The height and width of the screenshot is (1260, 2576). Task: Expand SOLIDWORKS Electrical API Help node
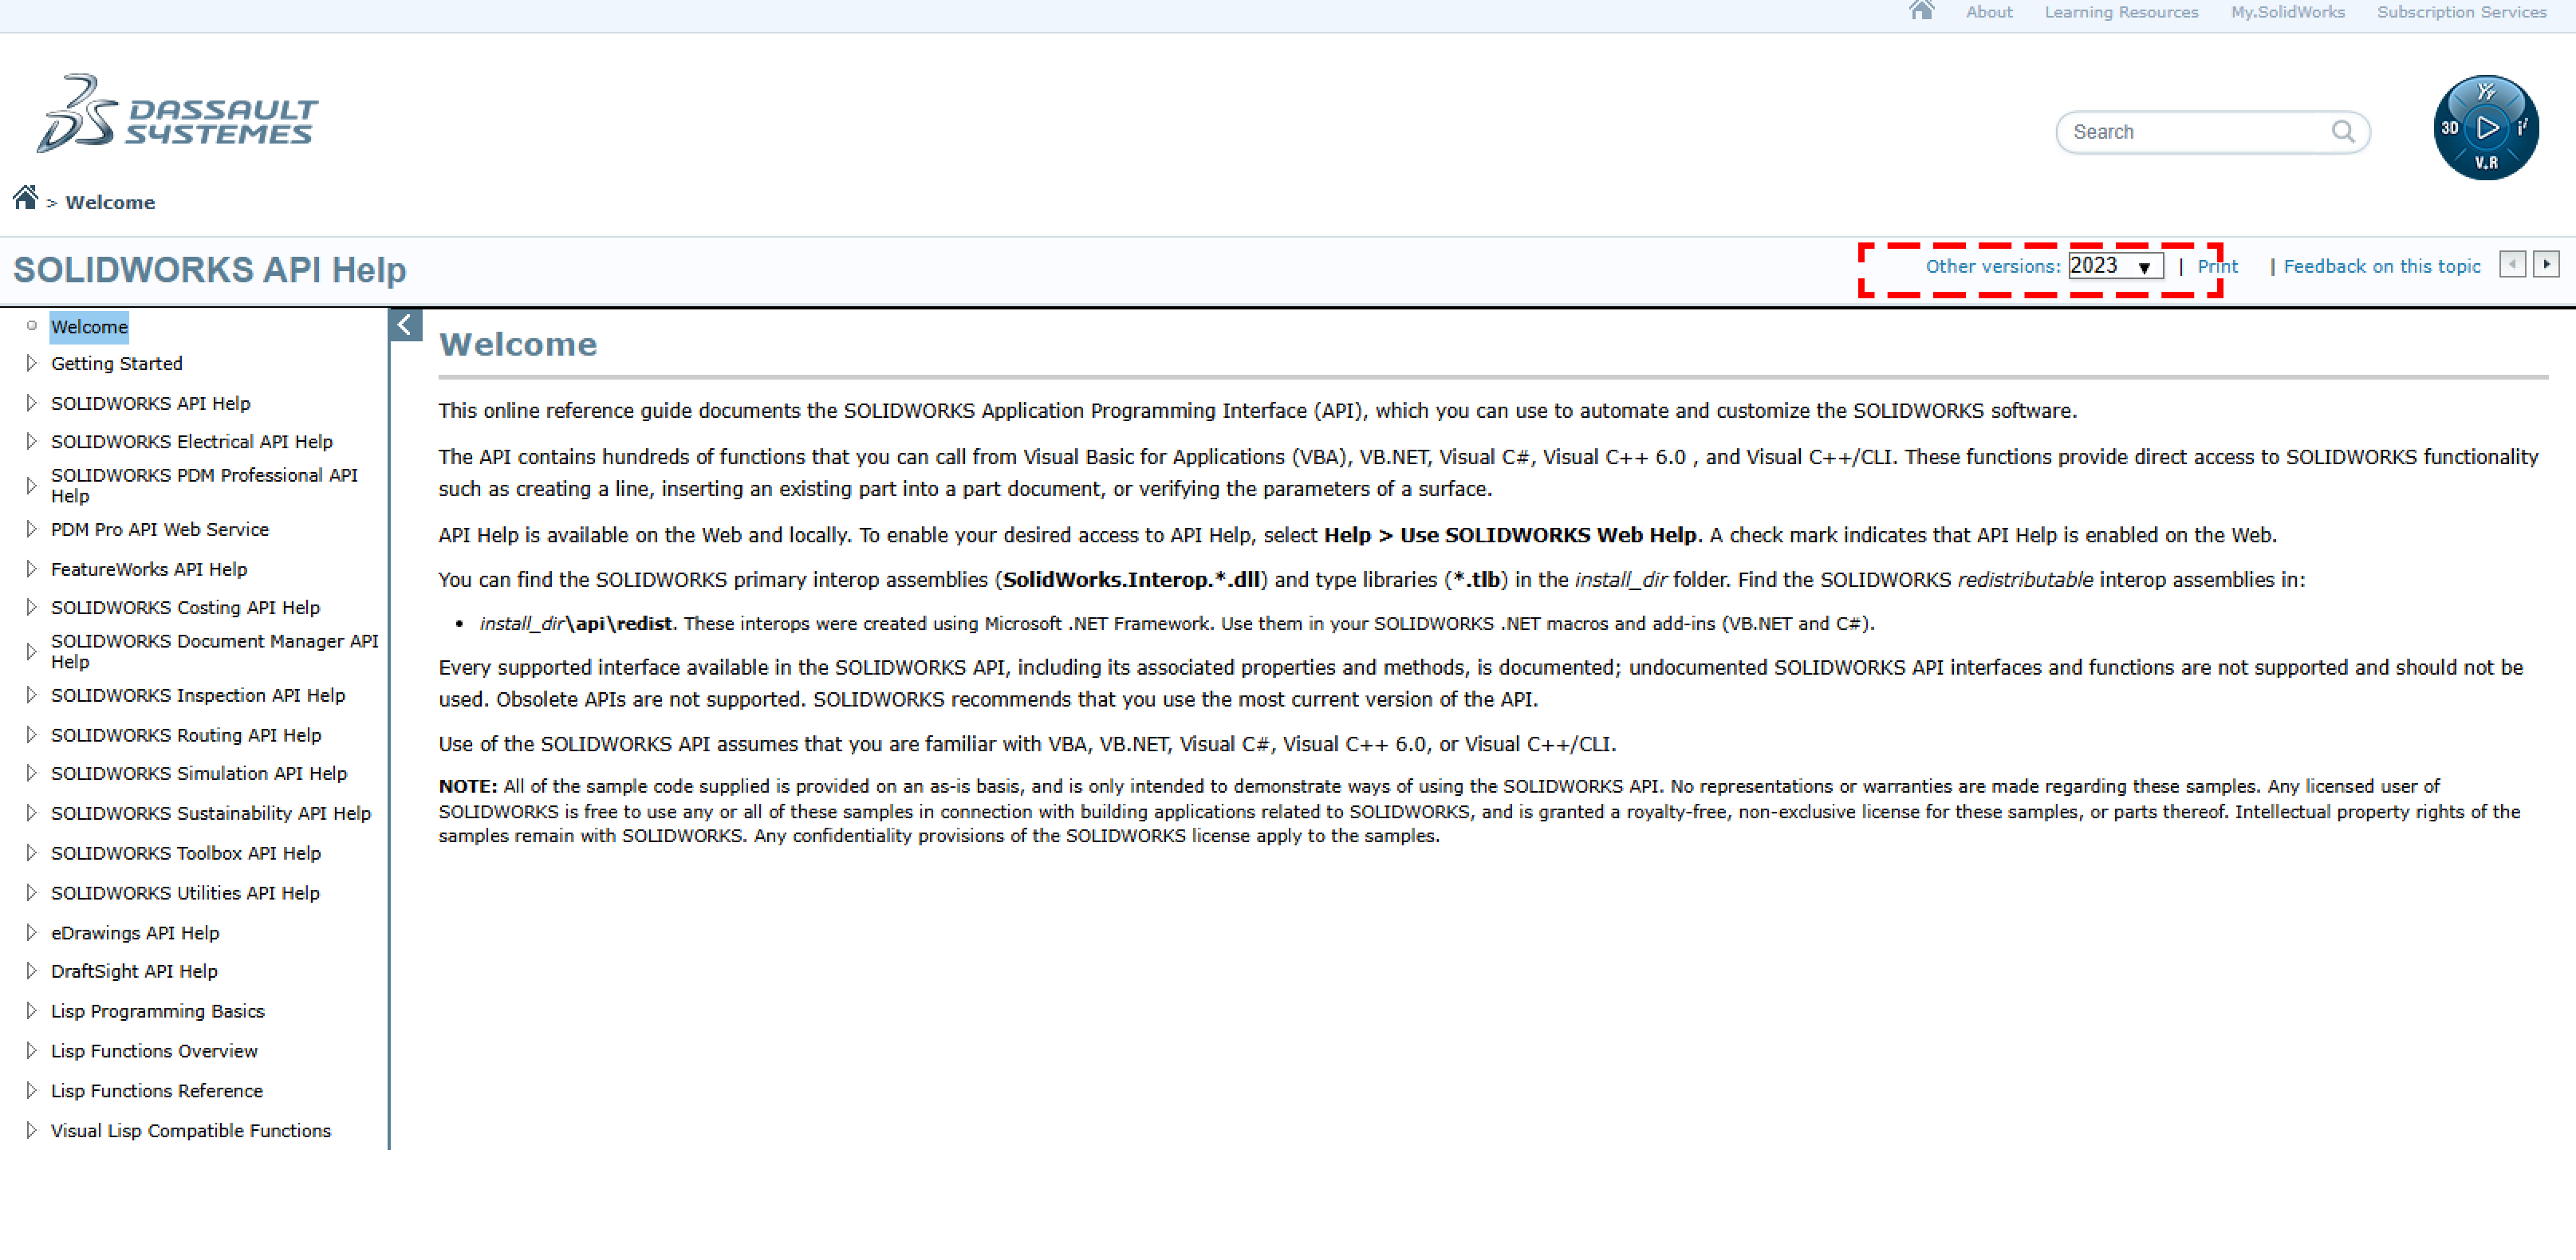(x=31, y=441)
